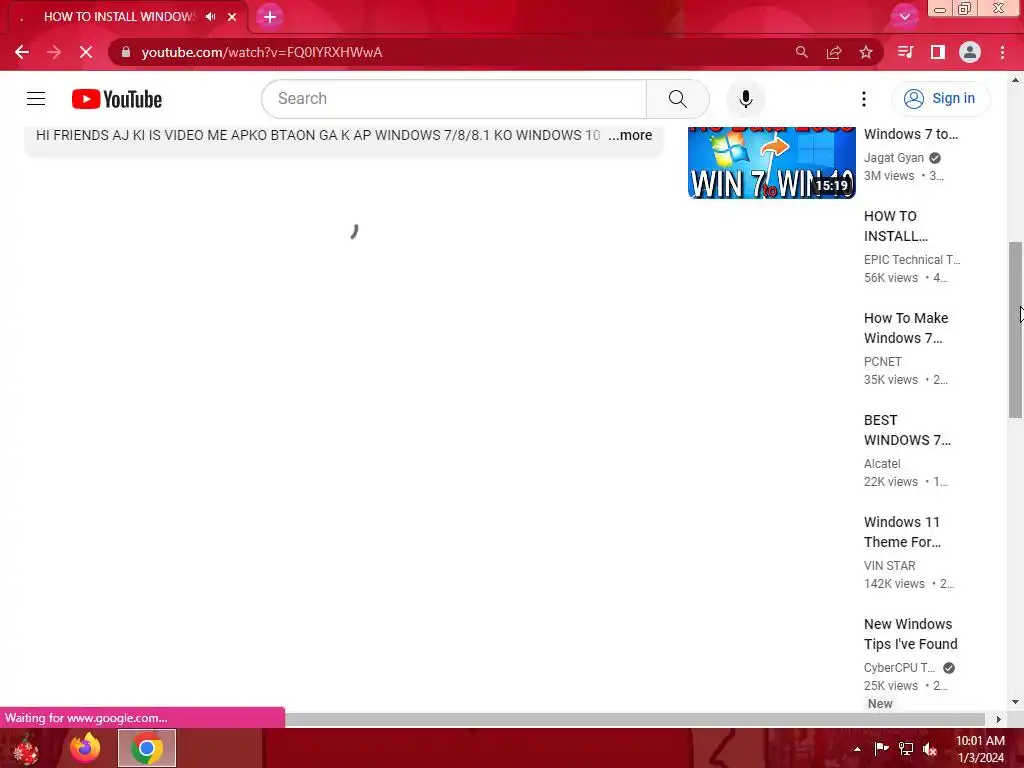The width and height of the screenshot is (1024, 768).
Task: View site info via lock icon
Action: [126, 52]
